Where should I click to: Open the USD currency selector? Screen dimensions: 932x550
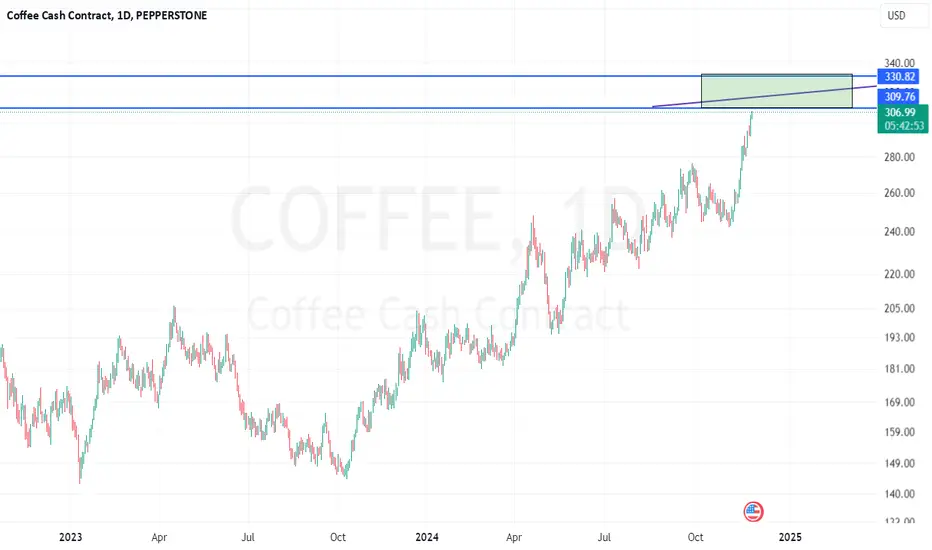[903, 15]
